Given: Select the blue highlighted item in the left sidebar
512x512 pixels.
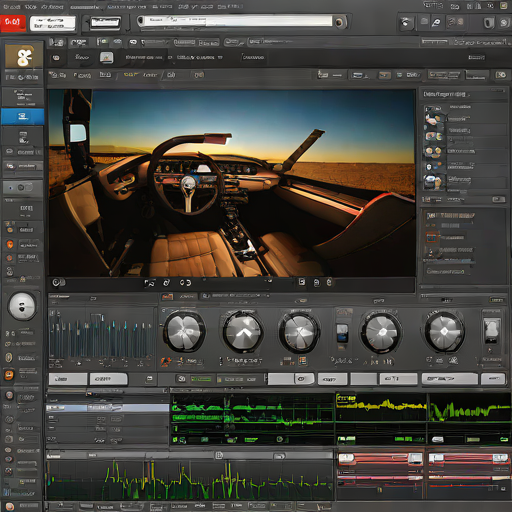Looking at the screenshot, I should [x=22, y=116].
